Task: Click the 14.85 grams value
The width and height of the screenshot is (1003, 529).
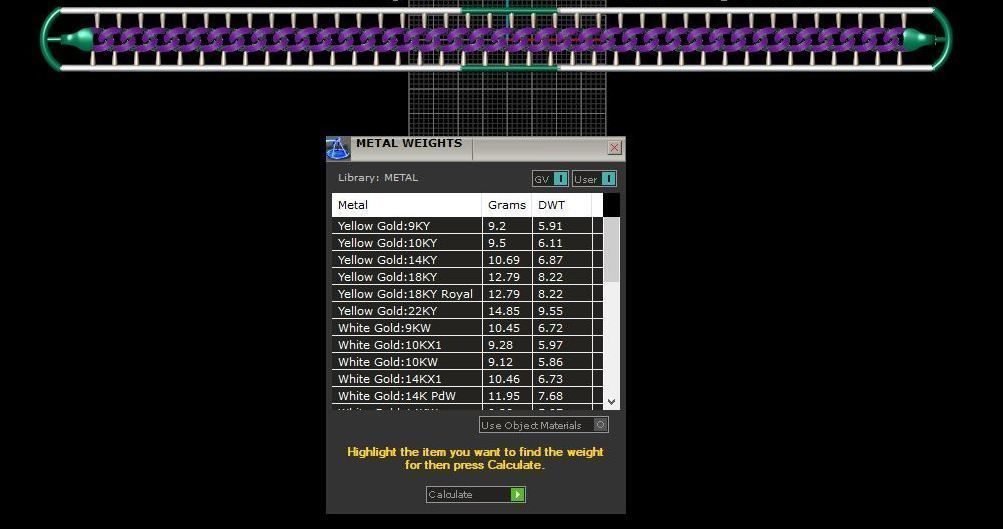Action: 504,310
